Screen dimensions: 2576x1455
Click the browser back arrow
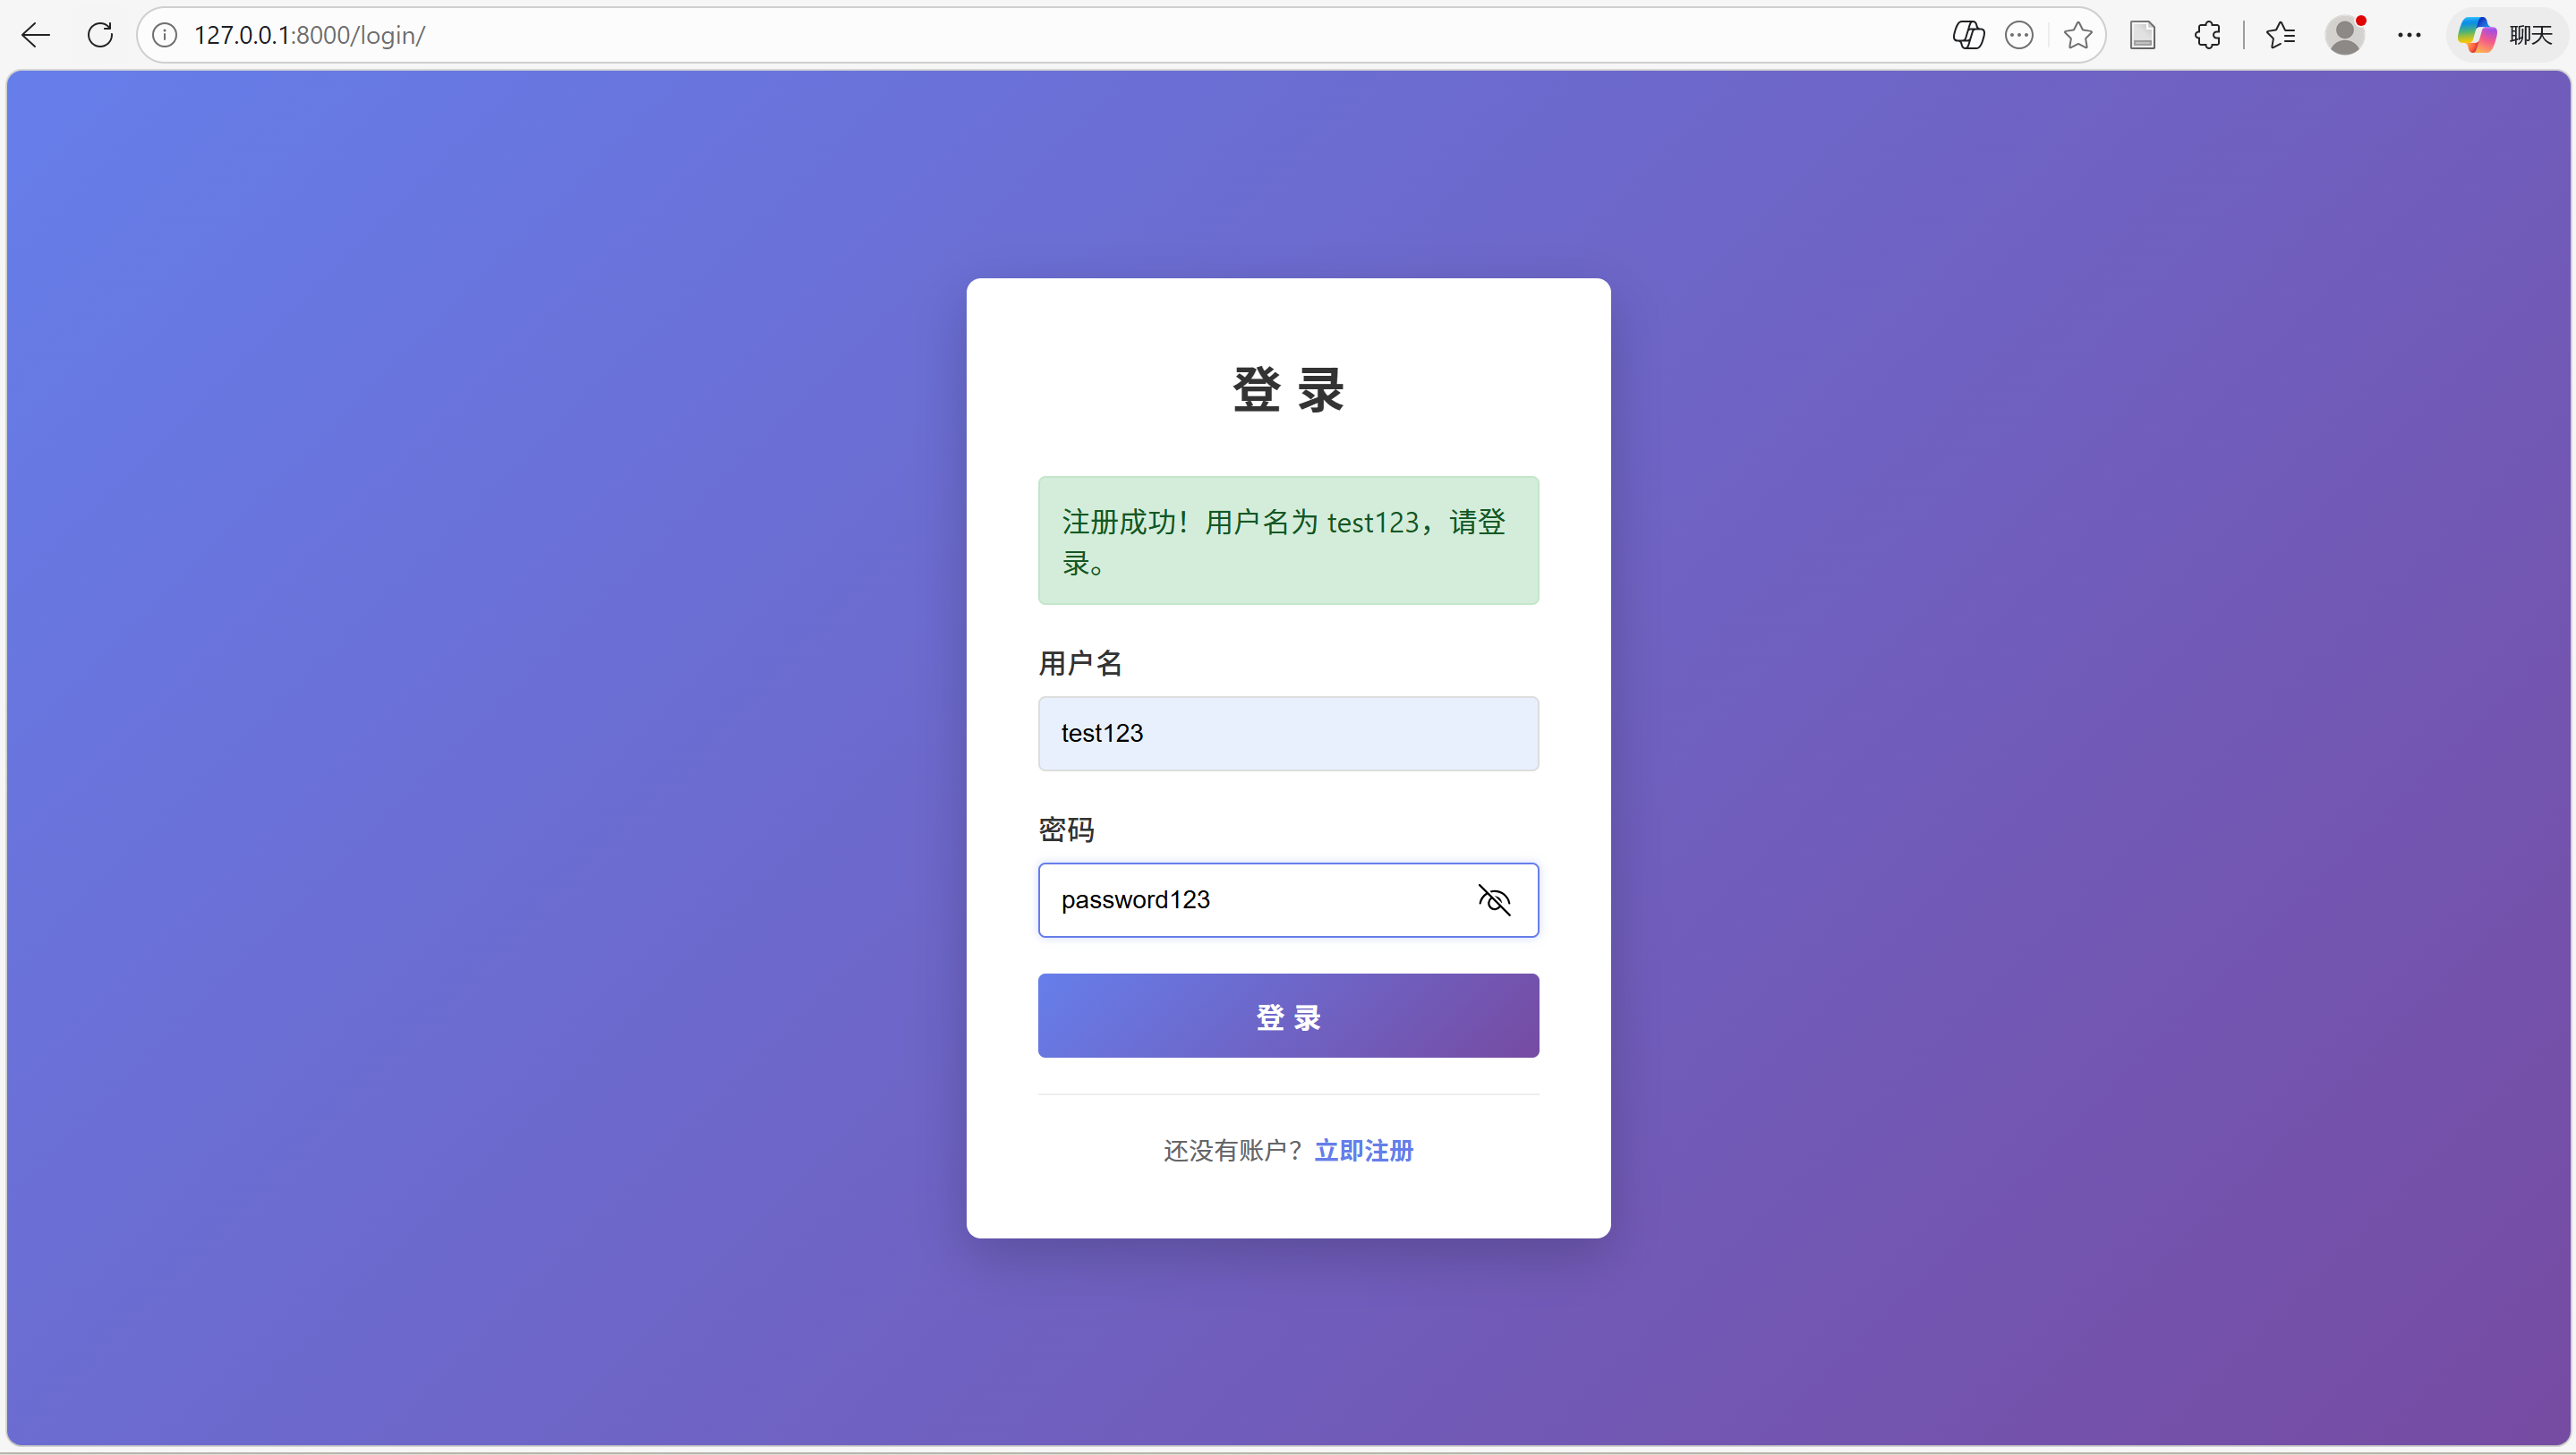coord(36,36)
